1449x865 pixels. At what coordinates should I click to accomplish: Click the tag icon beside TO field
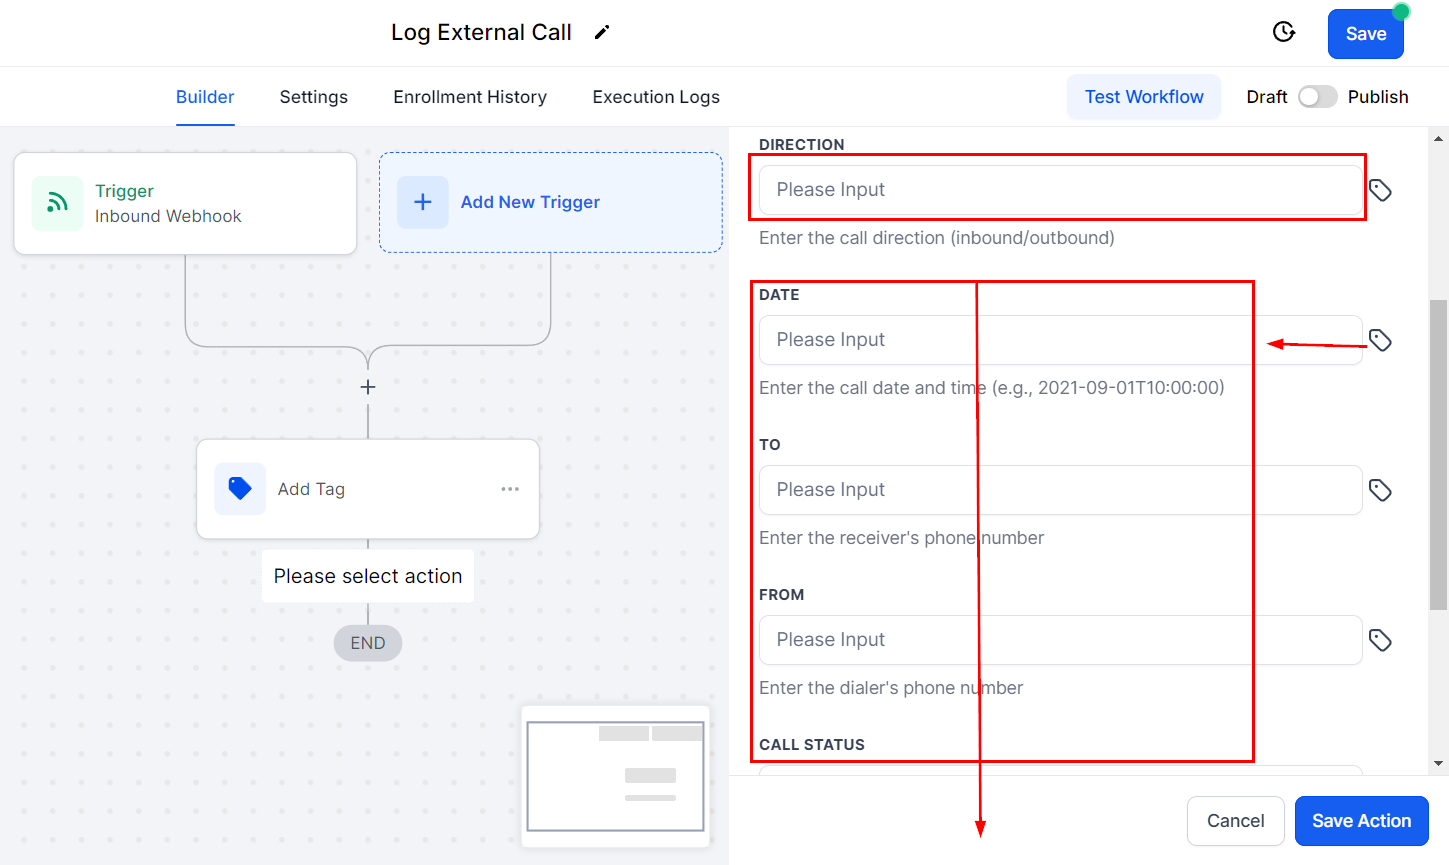[x=1380, y=490]
